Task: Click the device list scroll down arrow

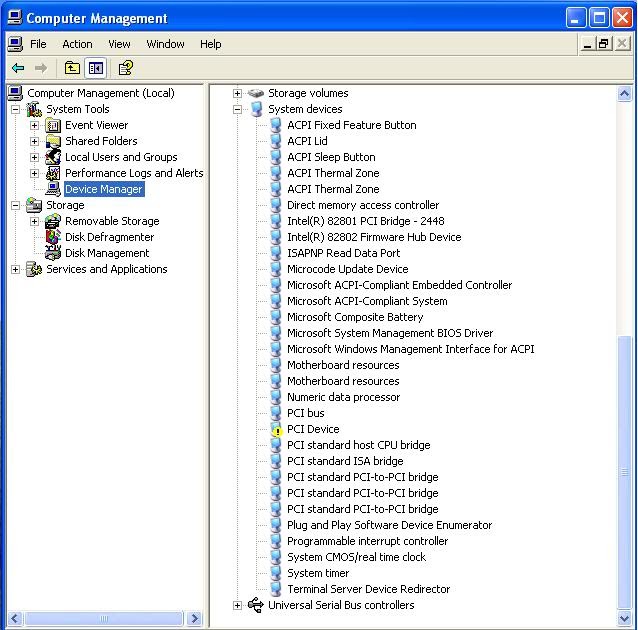Action: click(x=624, y=619)
